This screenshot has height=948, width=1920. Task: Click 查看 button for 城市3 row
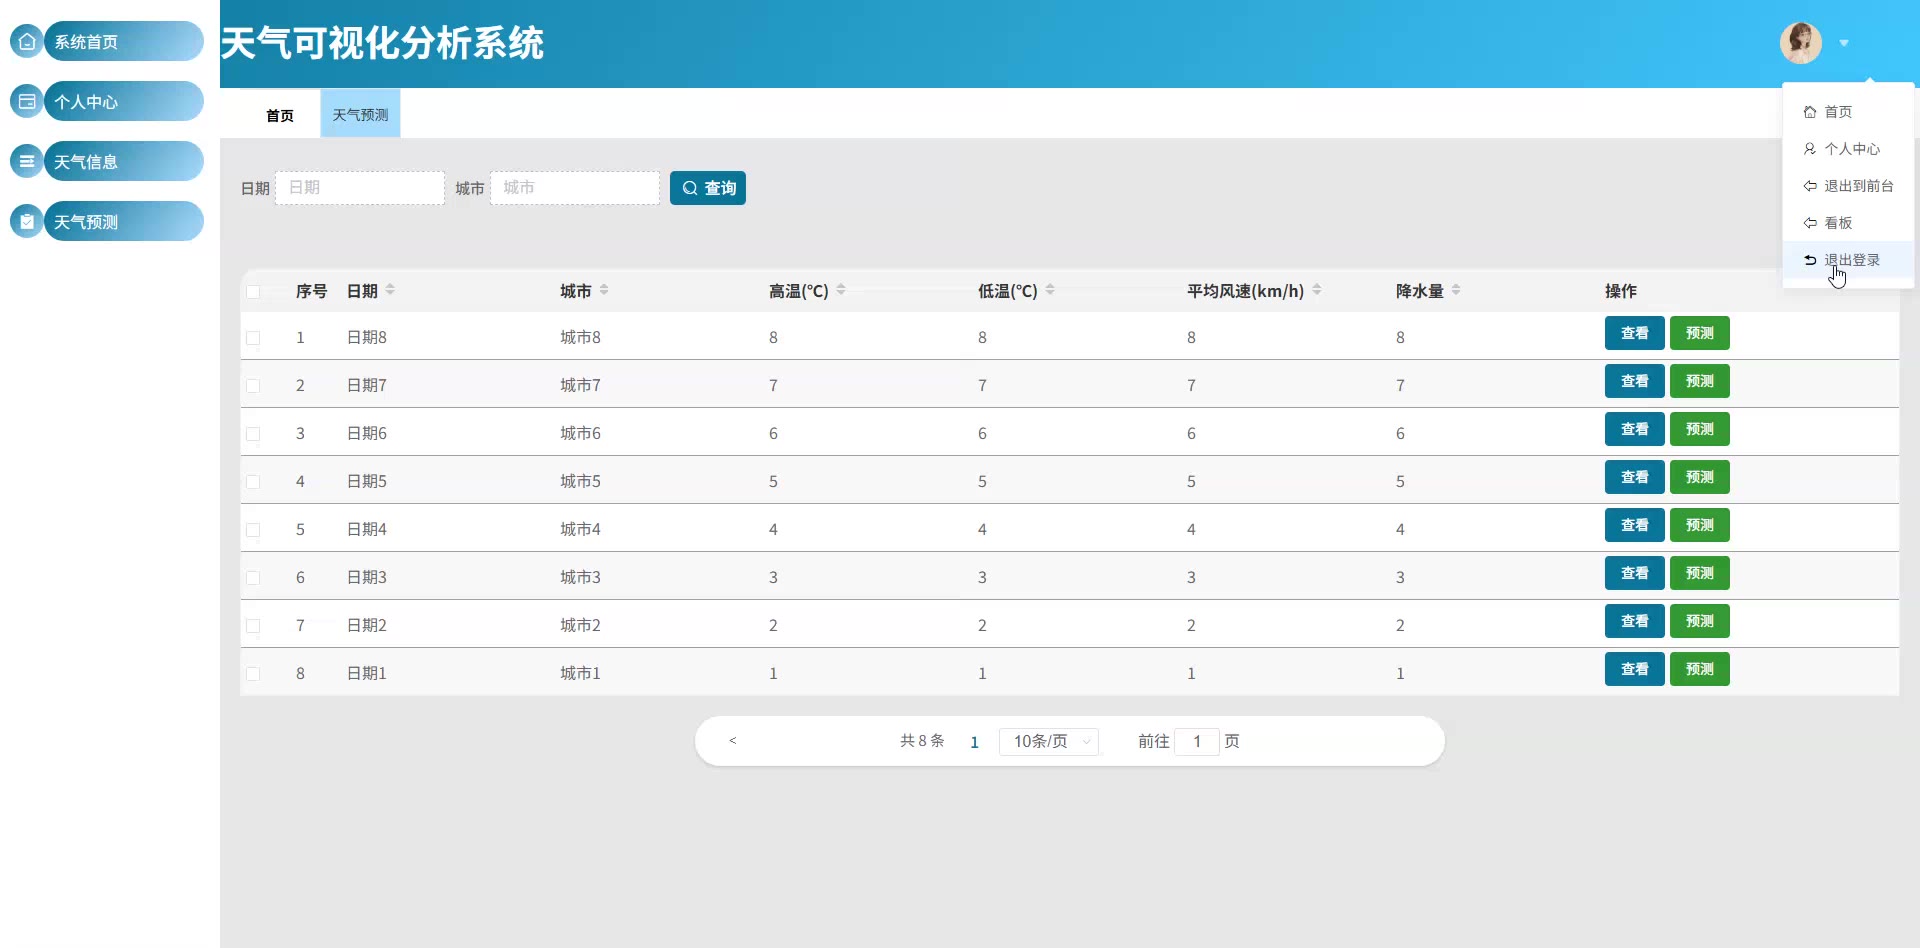point(1634,573)
